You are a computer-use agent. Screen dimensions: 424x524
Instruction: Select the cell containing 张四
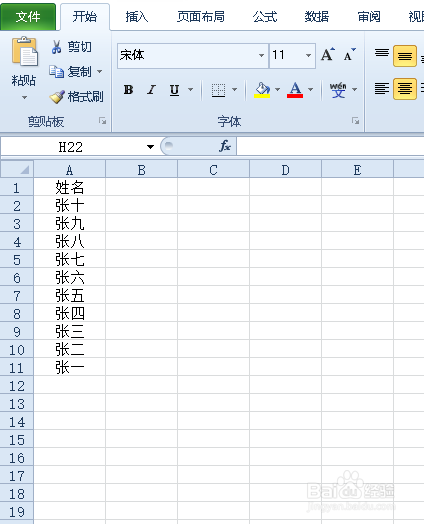(x=69, y=313)
